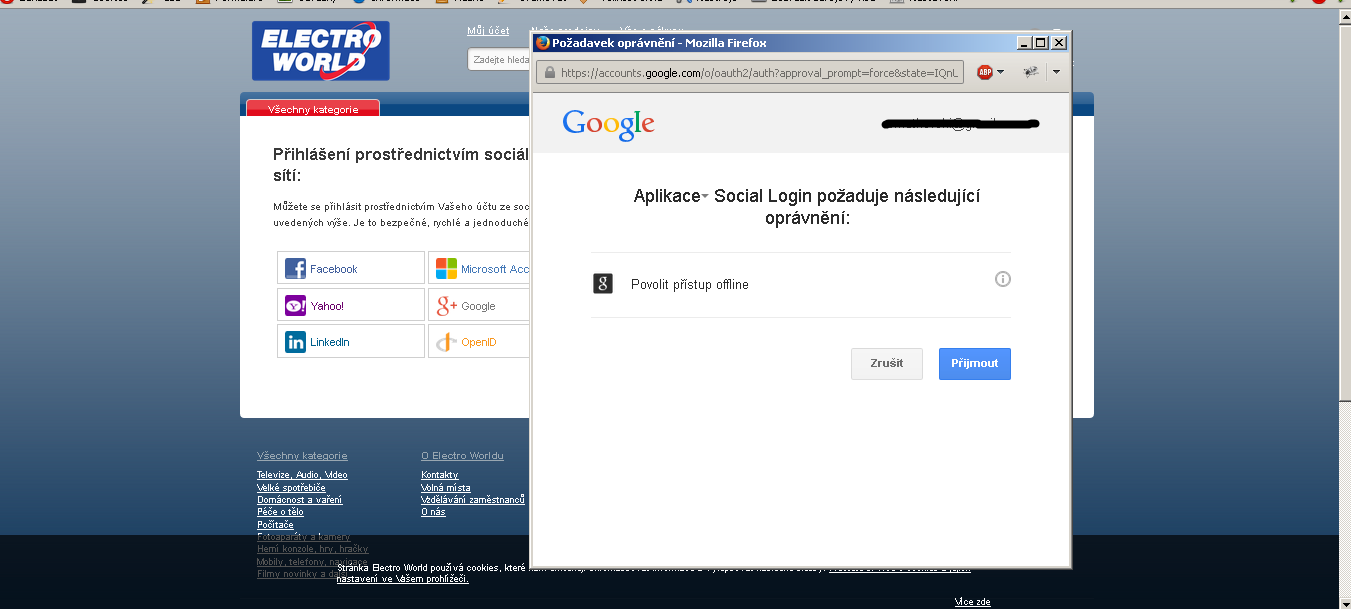Click O Electro Worldu footer heading link
1351x609 pixels.
(462, 455)
